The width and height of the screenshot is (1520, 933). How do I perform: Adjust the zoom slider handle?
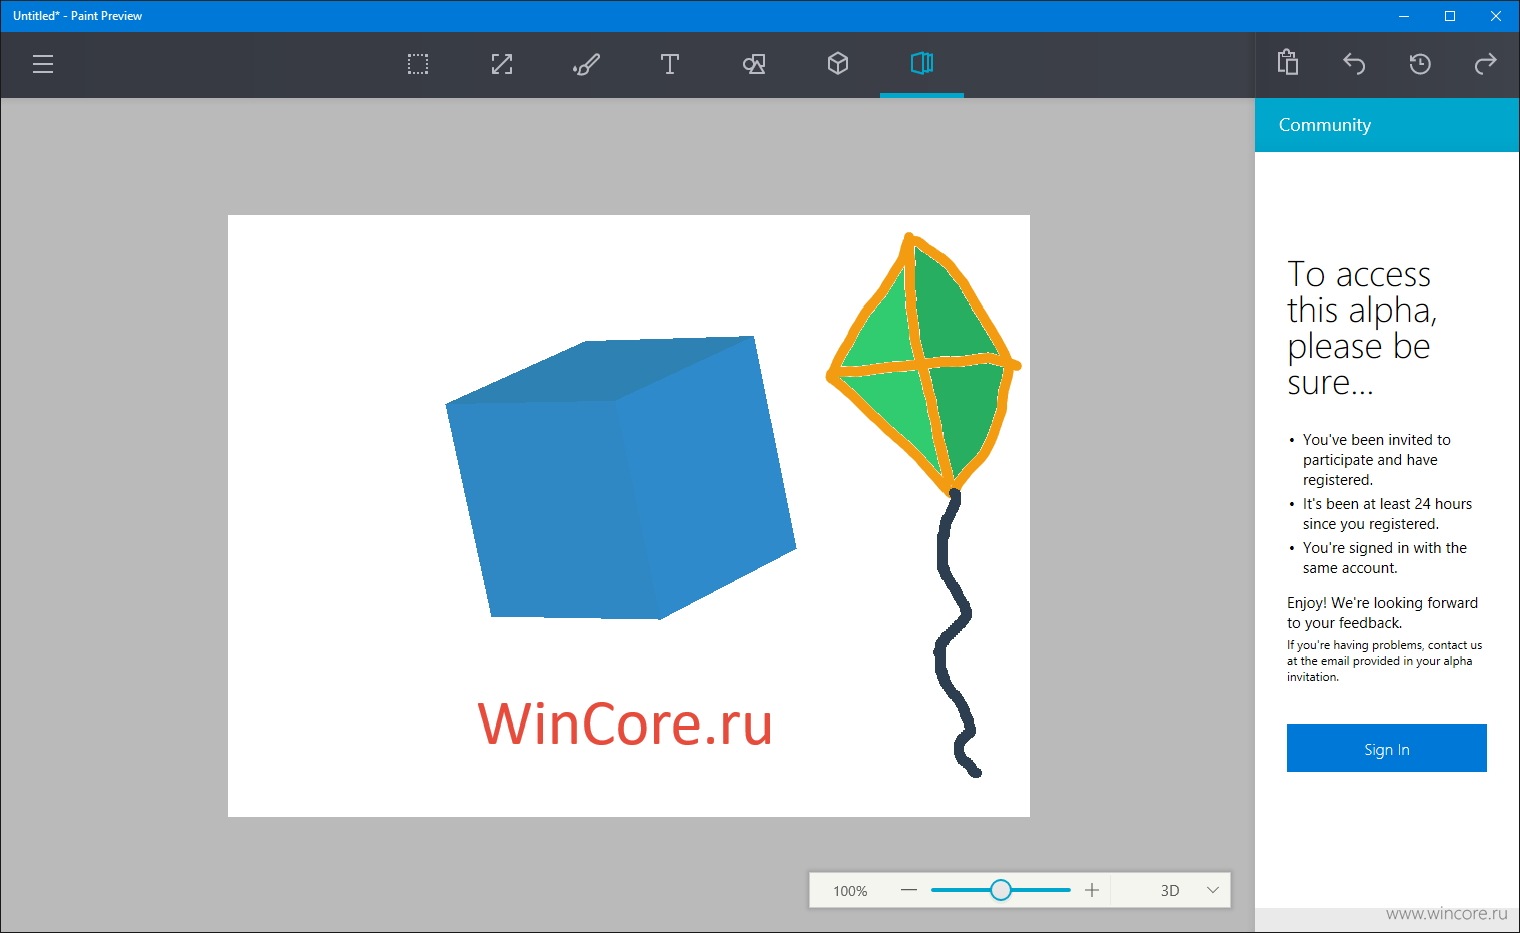tap(1001, 890)
